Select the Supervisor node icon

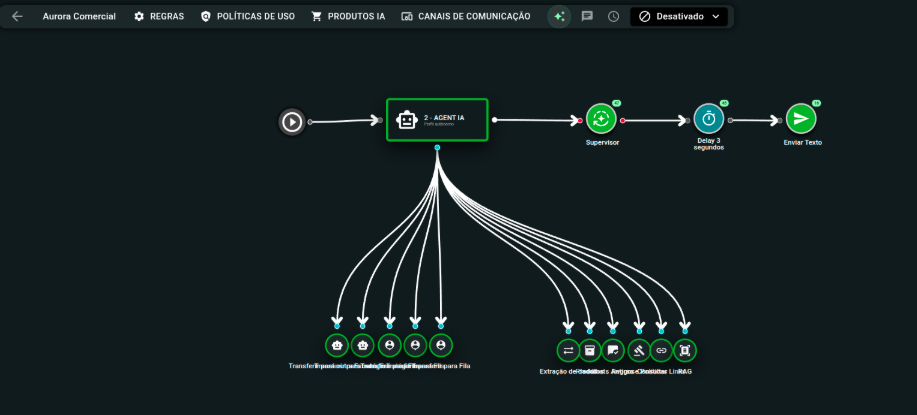(x=601, y=119)
